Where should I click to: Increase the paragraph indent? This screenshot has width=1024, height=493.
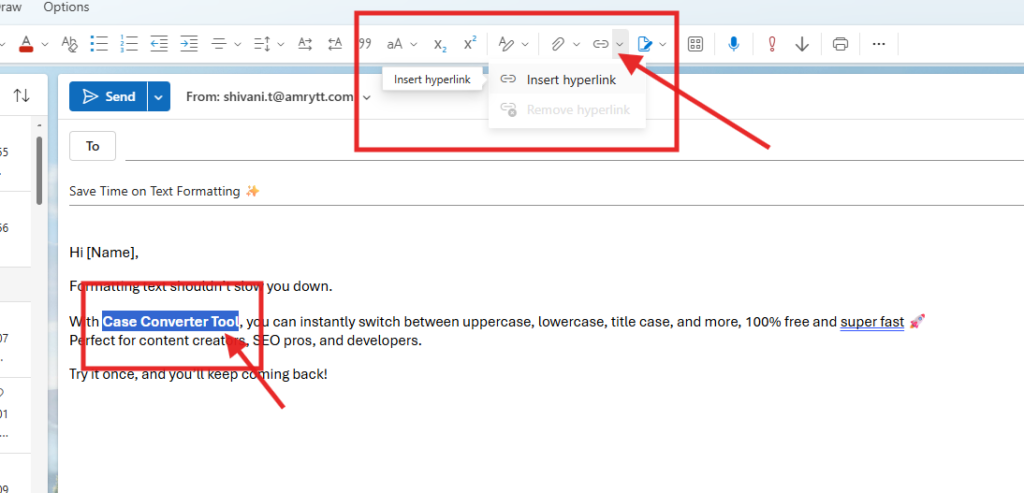pyautogui.click(x=189, y=44)
